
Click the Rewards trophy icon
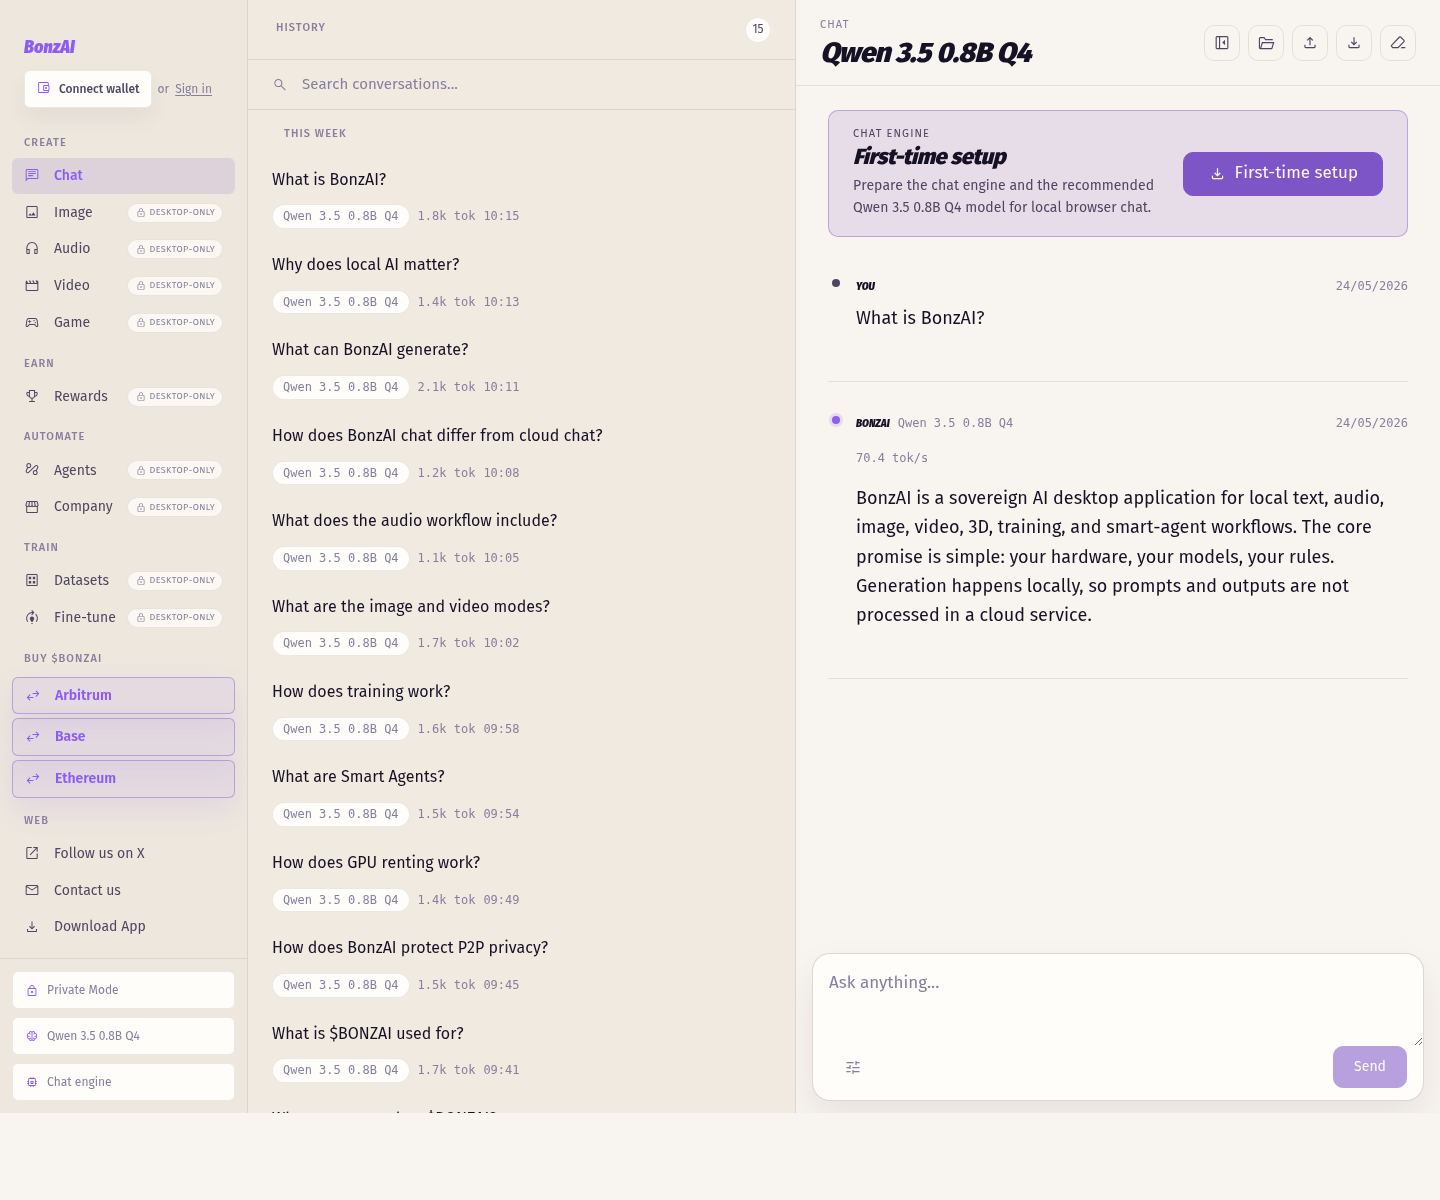click(x=32, y=396)
